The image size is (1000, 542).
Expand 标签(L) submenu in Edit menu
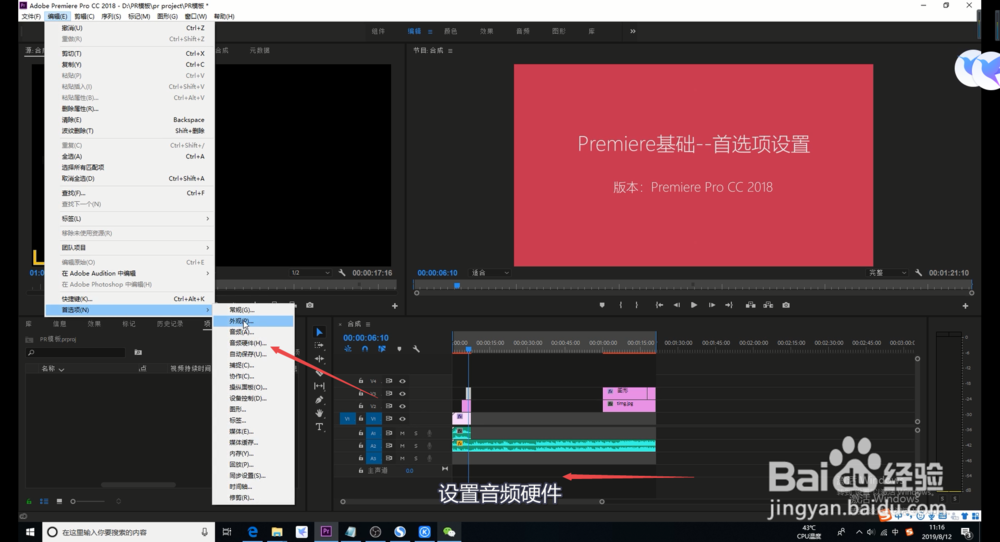coord(129,219)
